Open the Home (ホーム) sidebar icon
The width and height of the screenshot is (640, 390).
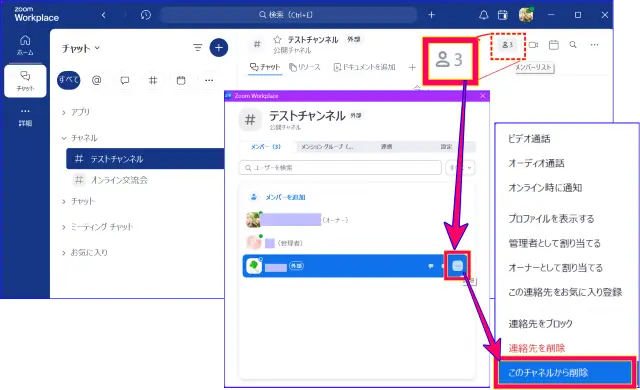pos(25,44)
